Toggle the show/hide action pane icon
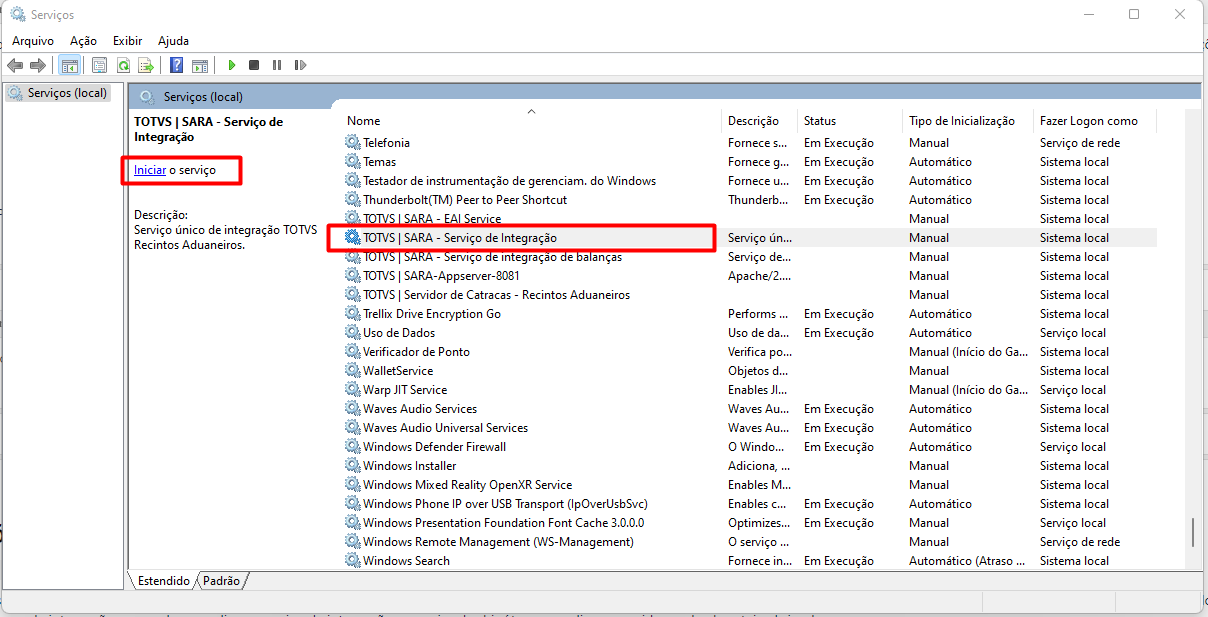 click(x=200, y=65)
